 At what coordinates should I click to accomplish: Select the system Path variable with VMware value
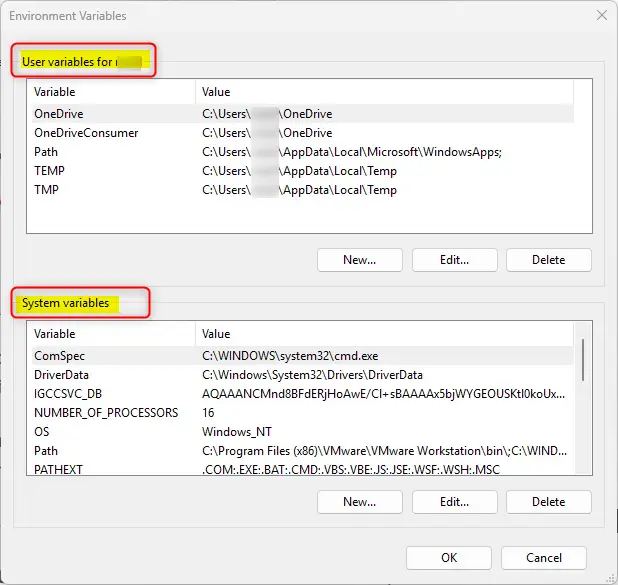(x=302, y=451)
